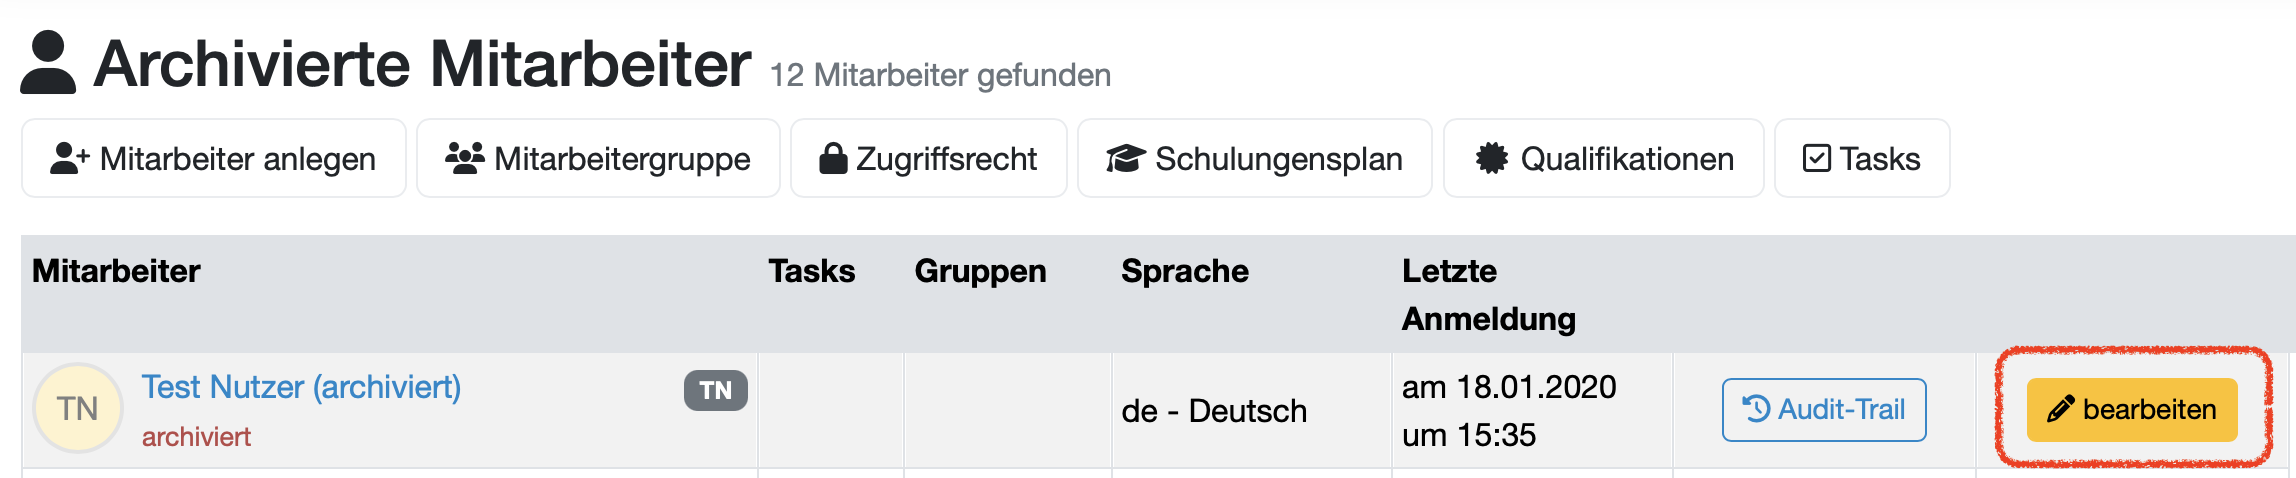Open the Zugriffsrecht section
The width and height of the screenshot is (2296, 478).
coord(929,158)
